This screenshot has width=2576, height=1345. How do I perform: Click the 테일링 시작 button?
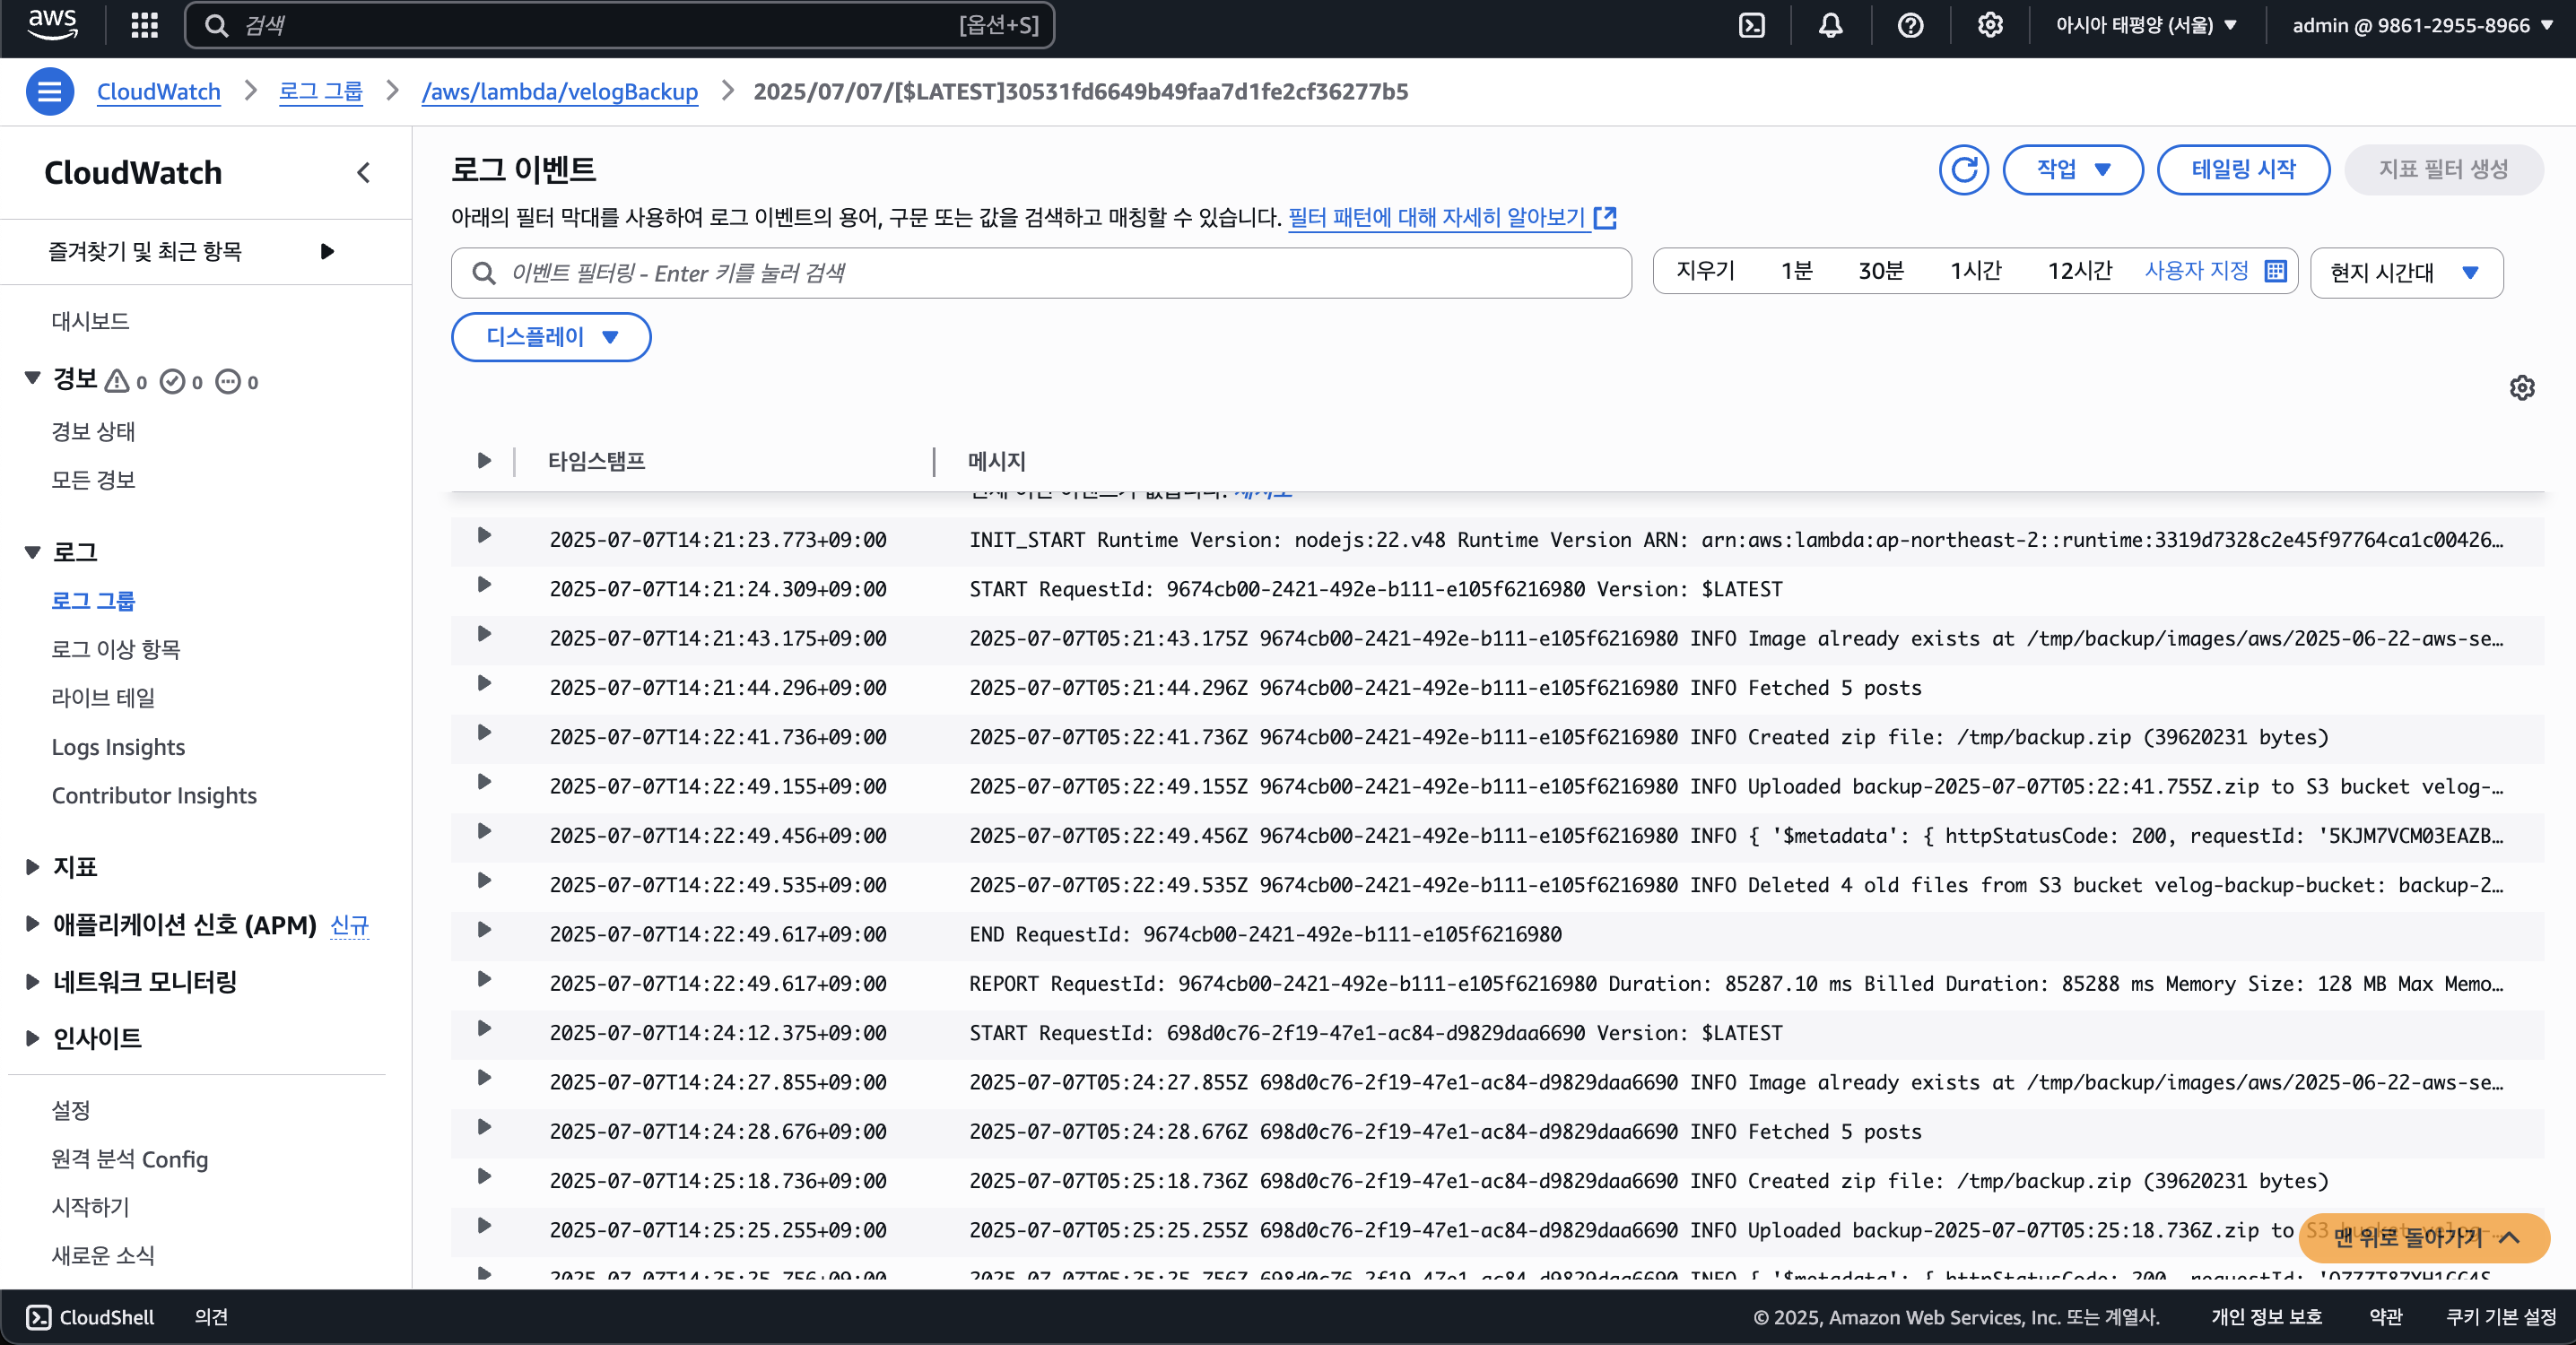pyautogui.click(x=2242, y=169)
